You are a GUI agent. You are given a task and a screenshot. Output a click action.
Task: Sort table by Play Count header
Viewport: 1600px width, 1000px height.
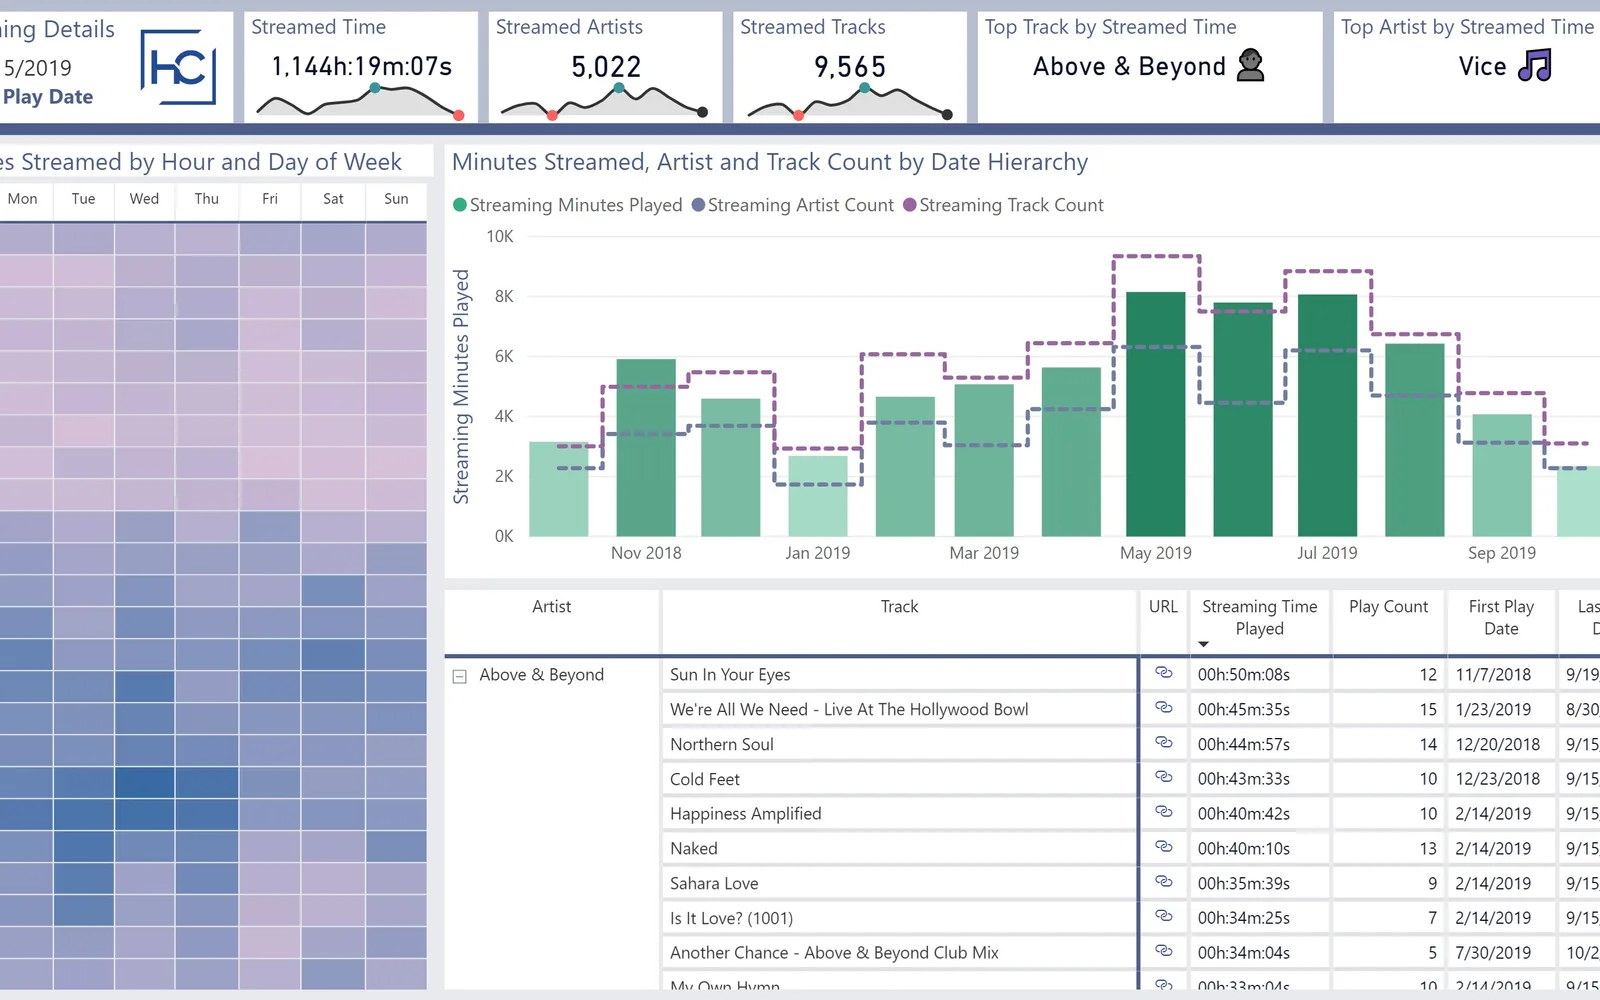[1388, 607]
